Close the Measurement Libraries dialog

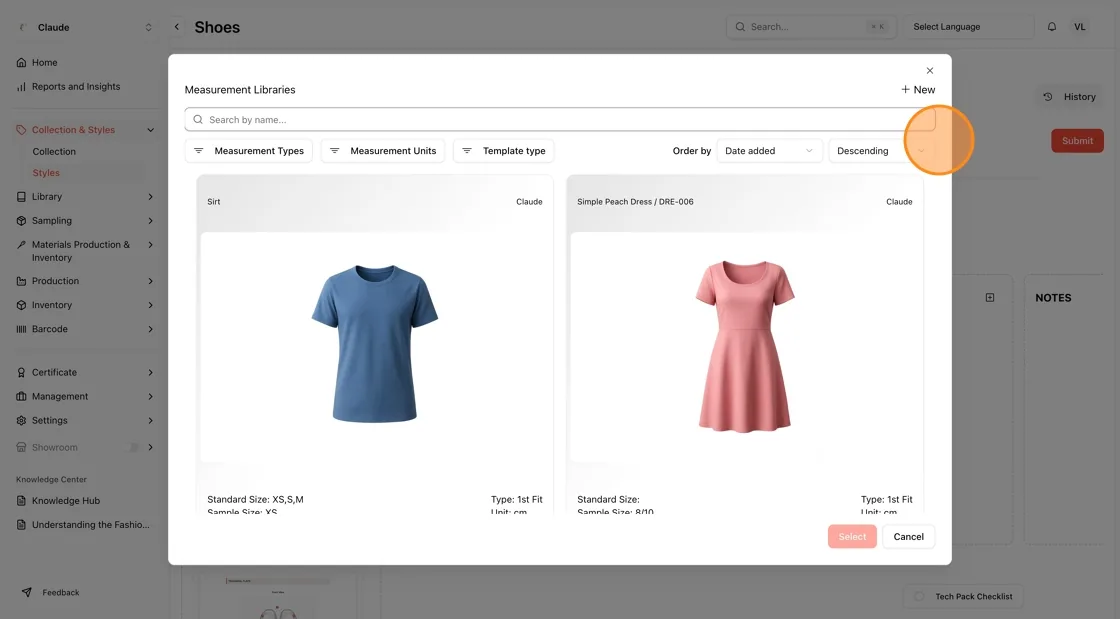pyautogui.click(x=929, y=71)
